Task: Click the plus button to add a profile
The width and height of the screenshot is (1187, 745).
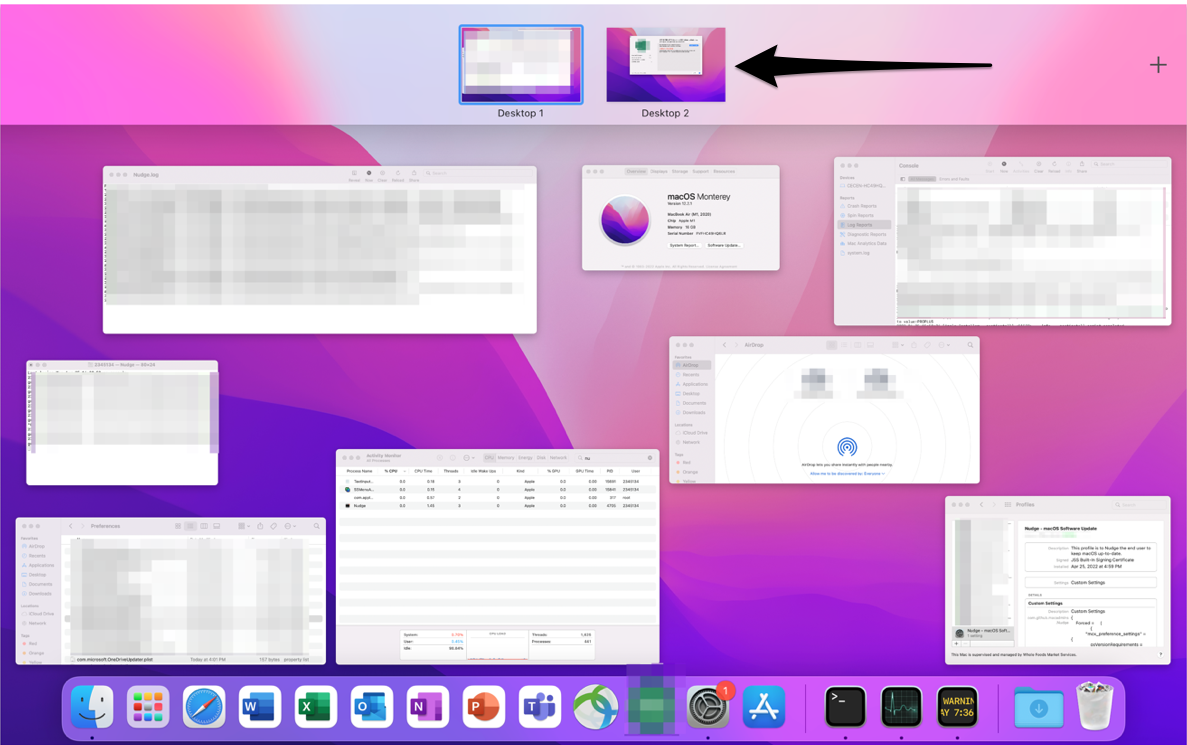Action: 956,644
